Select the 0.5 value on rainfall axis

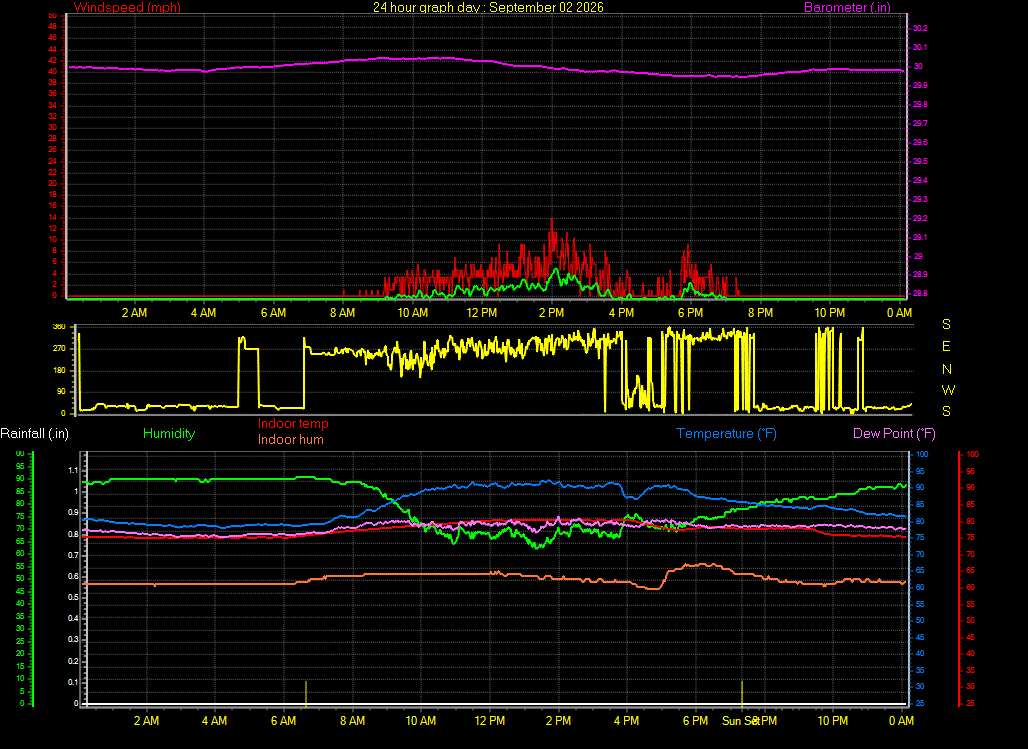click(73, 597)
